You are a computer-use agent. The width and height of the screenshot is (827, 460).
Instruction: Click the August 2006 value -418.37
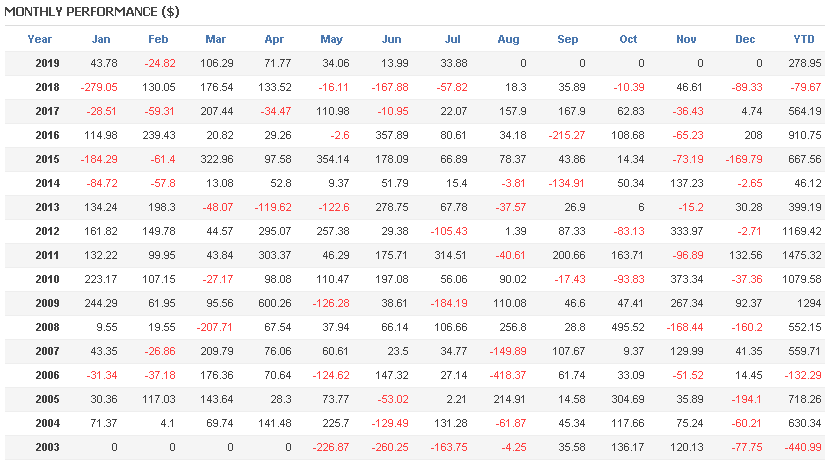[506, 376]
